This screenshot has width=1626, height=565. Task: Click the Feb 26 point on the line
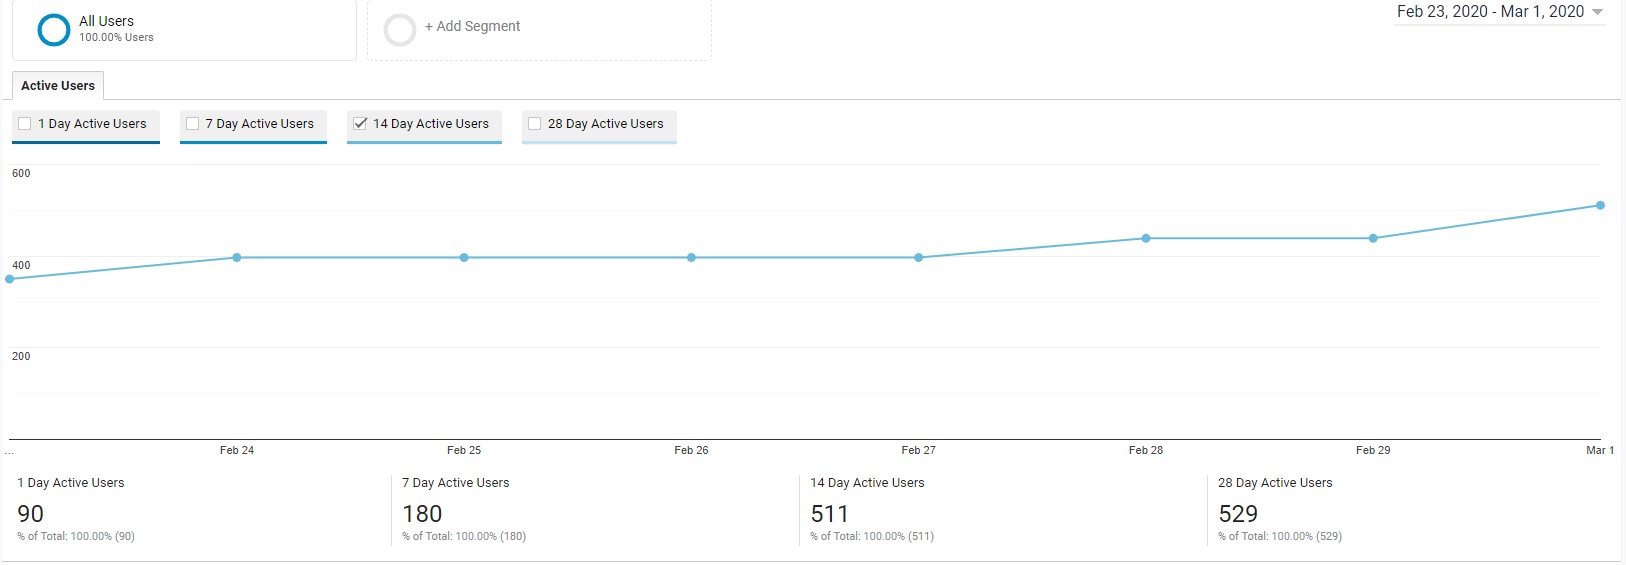point(691,258)
